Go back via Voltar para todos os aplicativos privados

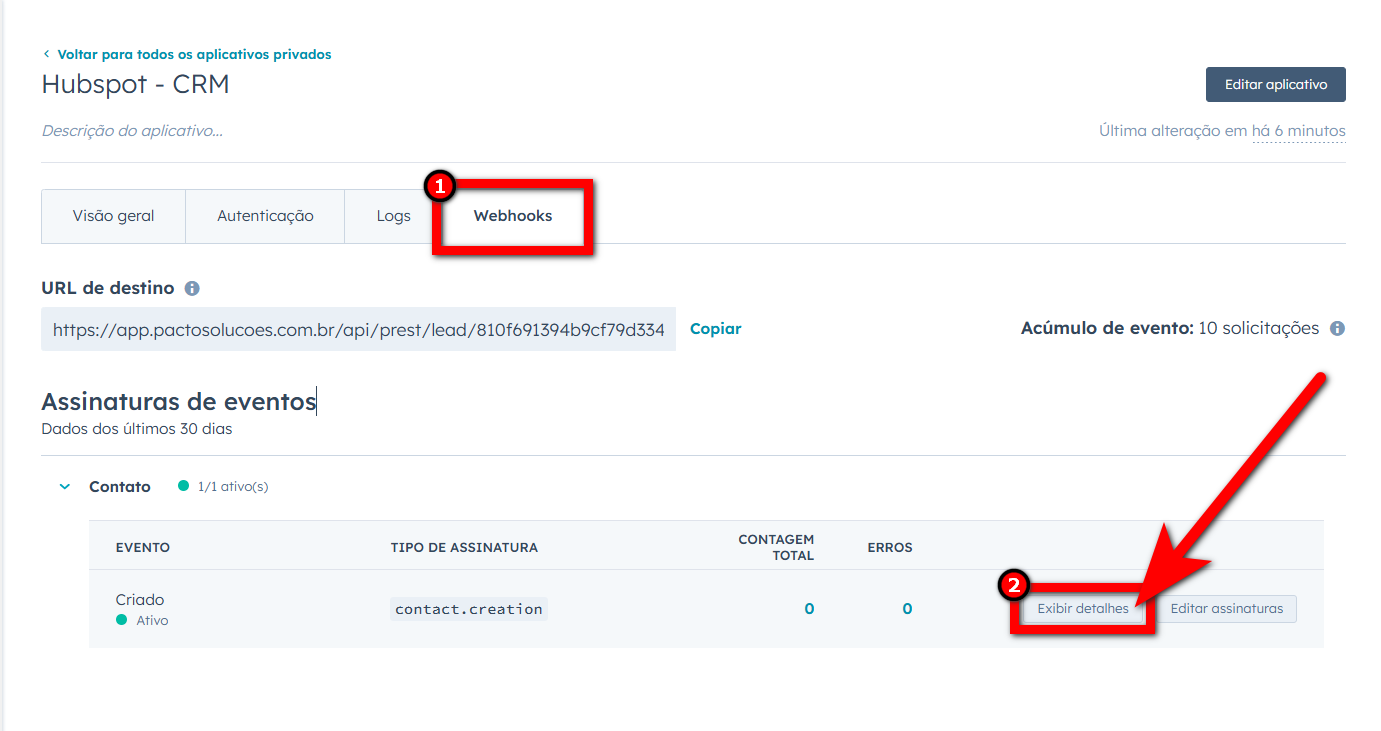click(x=194, y=55)
